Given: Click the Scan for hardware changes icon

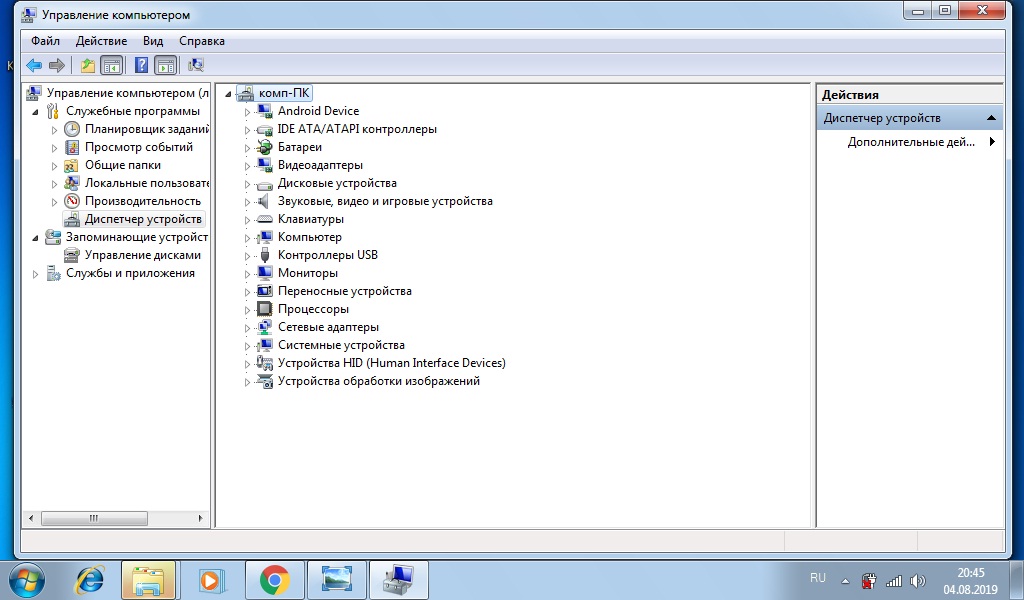Looking at the screenshot, I should pyautogui.click(x=196, y=65).
